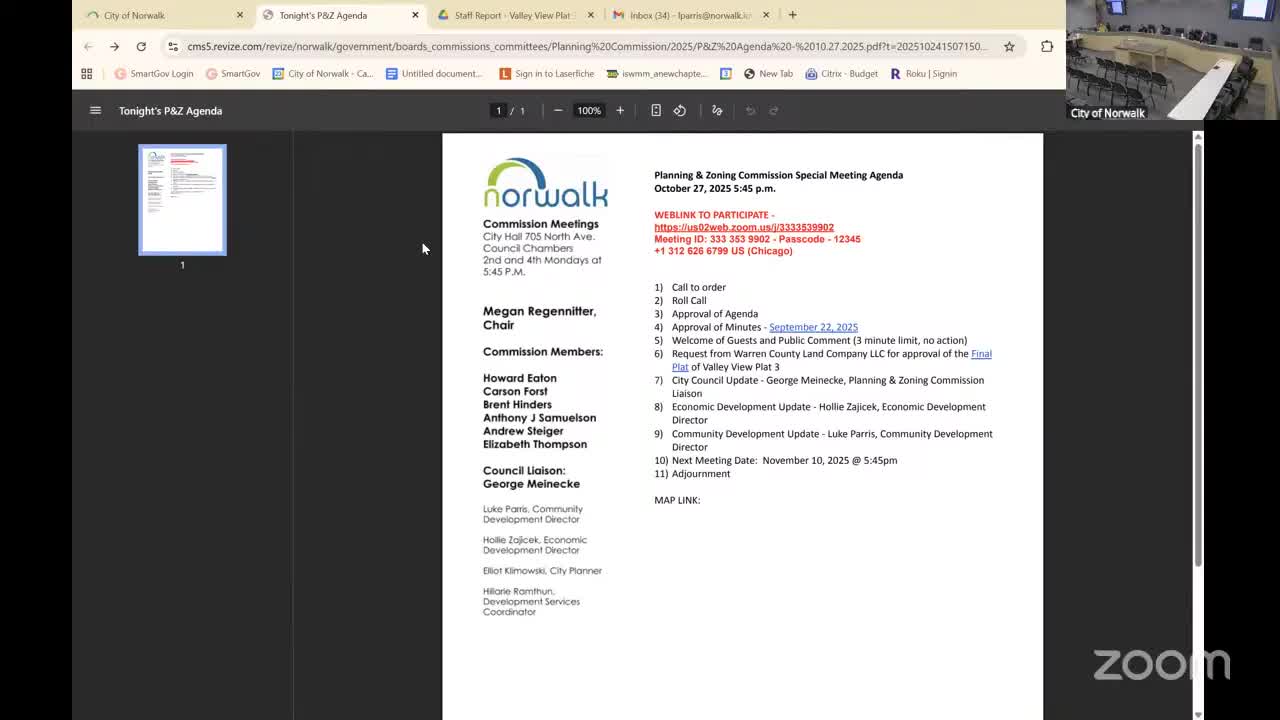Select the page 1 thumbnail
Viewport: 1280px width, 720px height.
tap(182, 200)
